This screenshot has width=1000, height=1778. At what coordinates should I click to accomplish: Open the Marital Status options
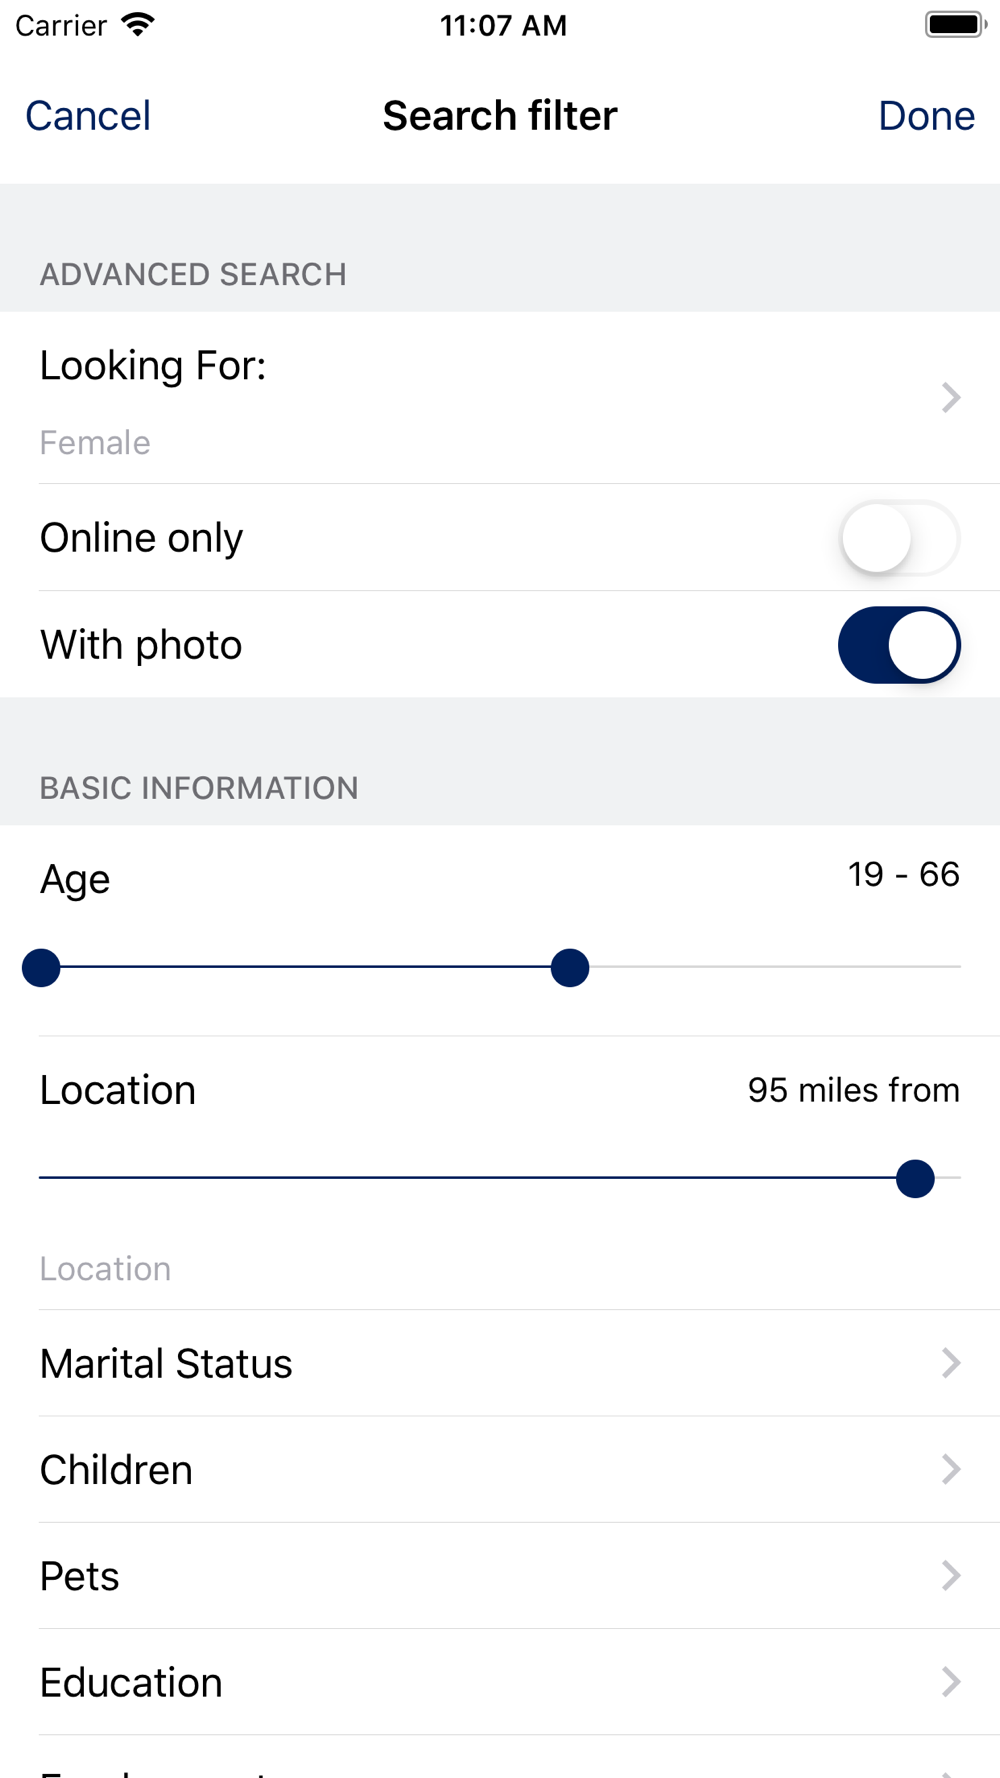[400, 1363]
